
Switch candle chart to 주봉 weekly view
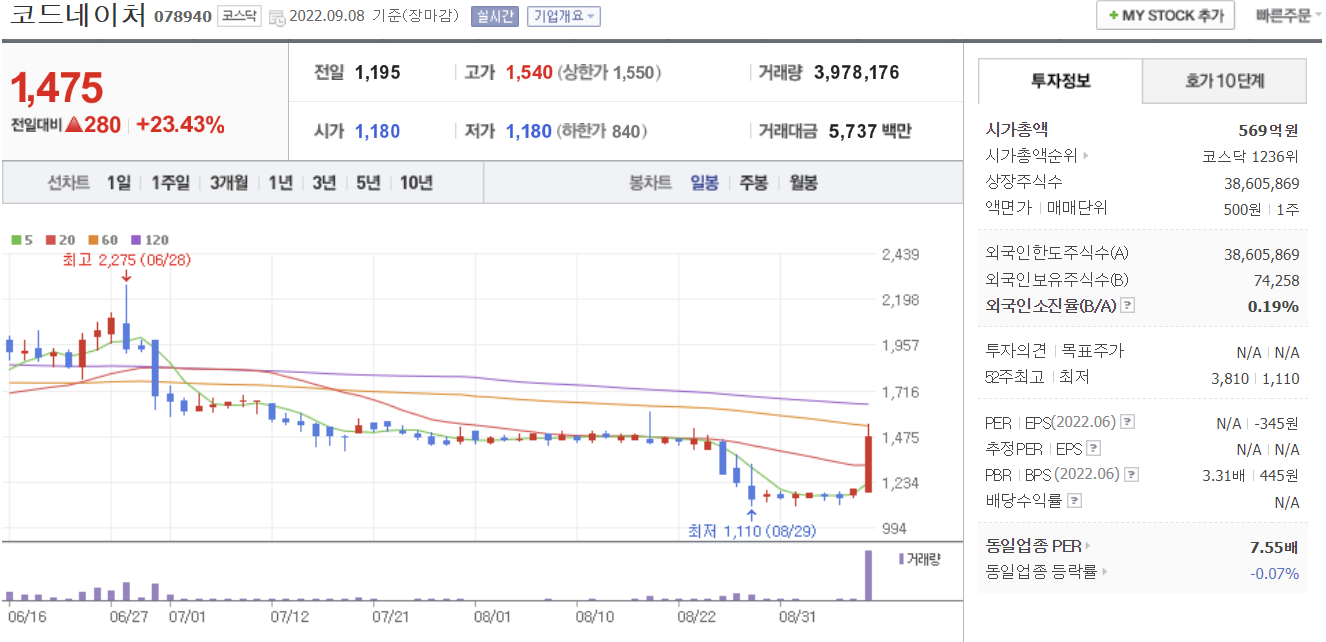click(753, 184)
